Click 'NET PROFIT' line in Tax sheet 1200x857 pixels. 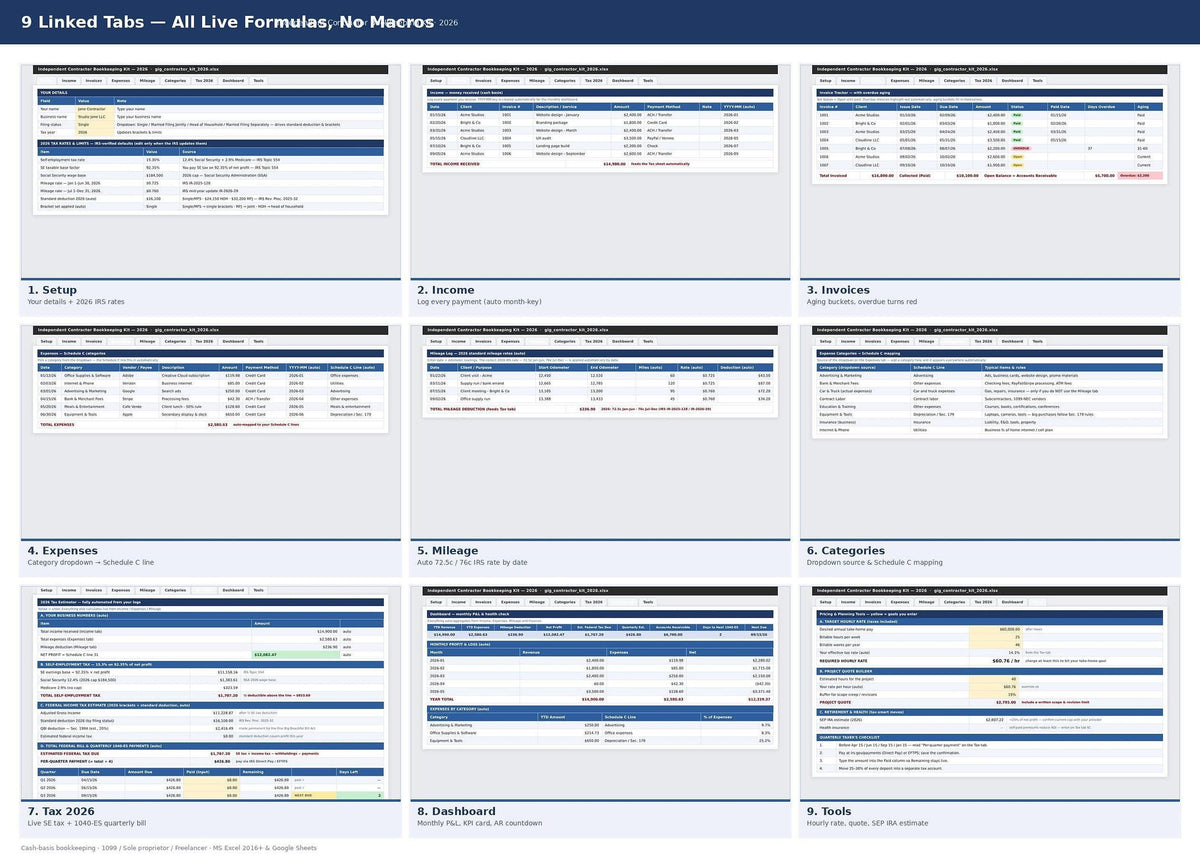(x=211, y=655)
